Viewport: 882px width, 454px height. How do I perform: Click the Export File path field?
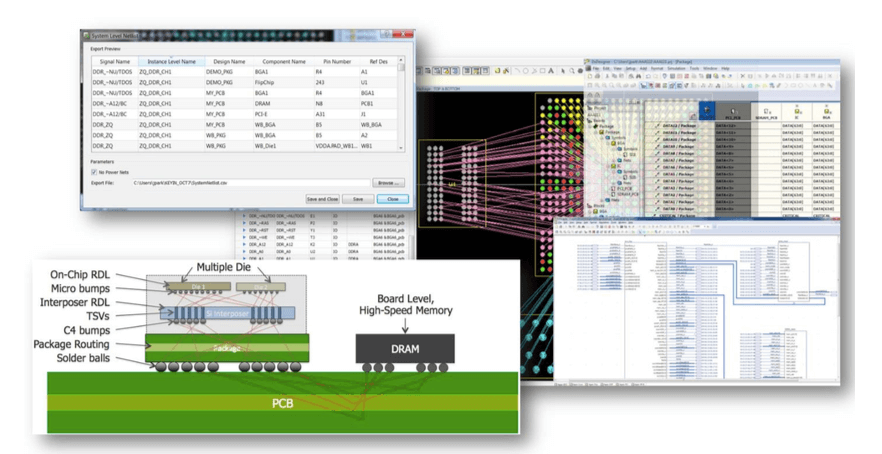point(250,183)
